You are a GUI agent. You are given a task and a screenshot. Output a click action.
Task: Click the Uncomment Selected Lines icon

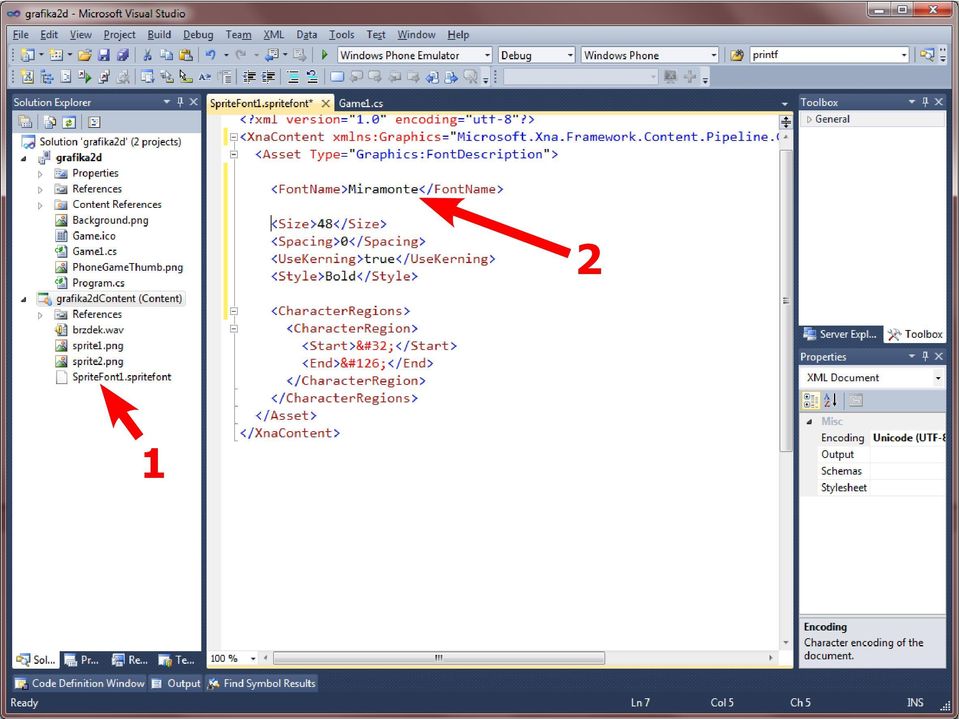[312, 77]
